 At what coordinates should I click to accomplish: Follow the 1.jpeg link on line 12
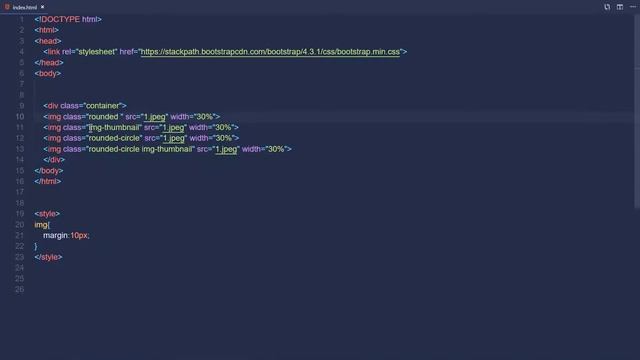[174, 138]
